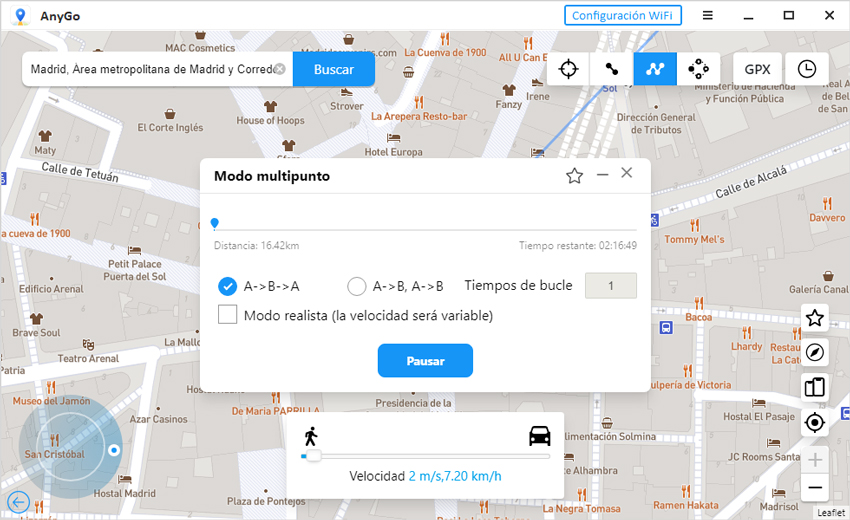This screenshot has width=850, height=520.
Task: Click the compass icon on right sidebar
Action: click(x=815, y=353)
